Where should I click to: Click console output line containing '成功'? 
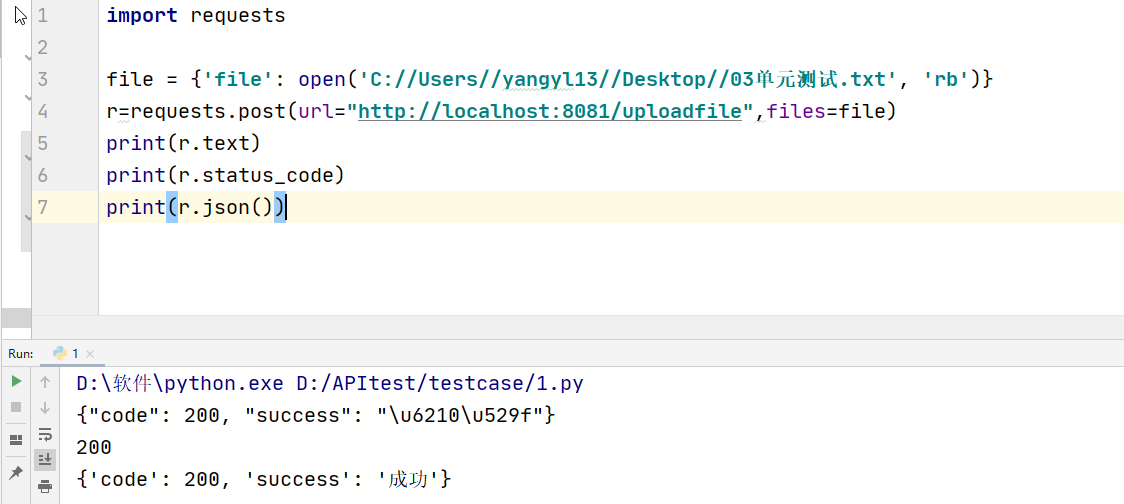click(264, 479)
